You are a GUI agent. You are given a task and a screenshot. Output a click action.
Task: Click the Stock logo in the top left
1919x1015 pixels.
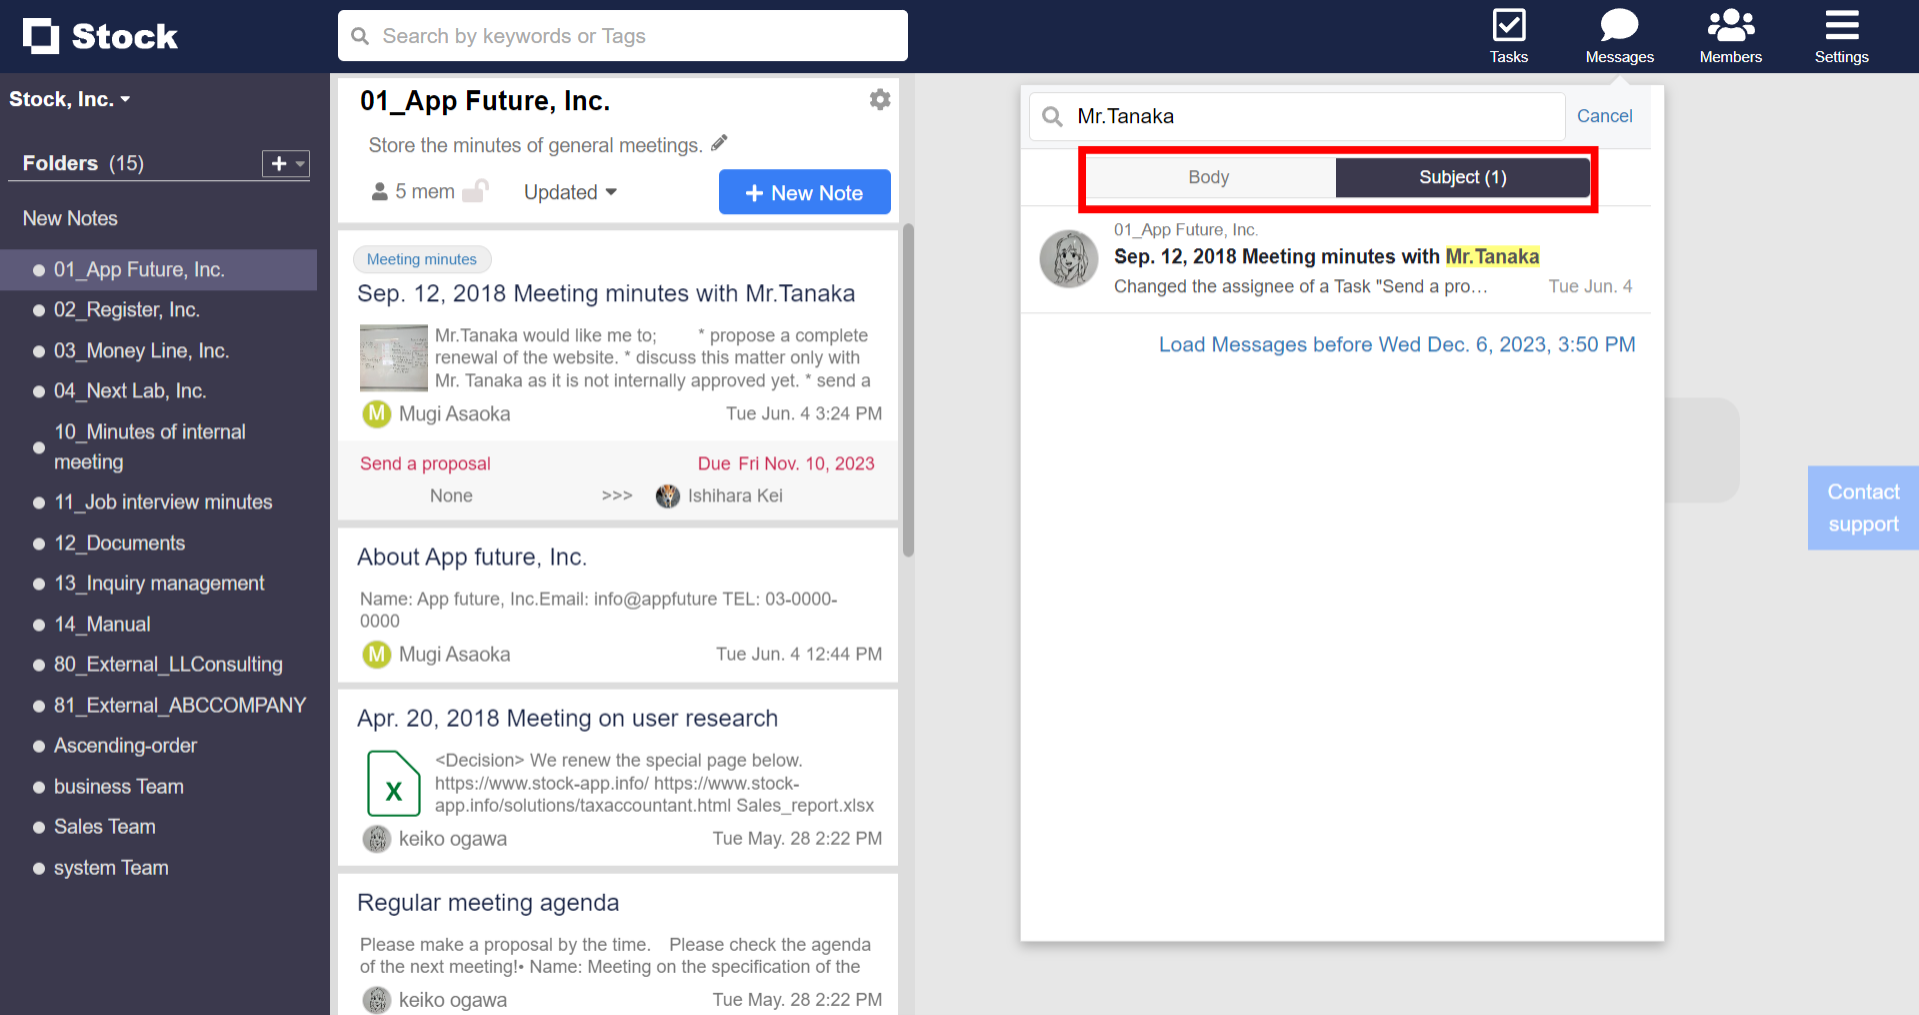coord(99,35)
